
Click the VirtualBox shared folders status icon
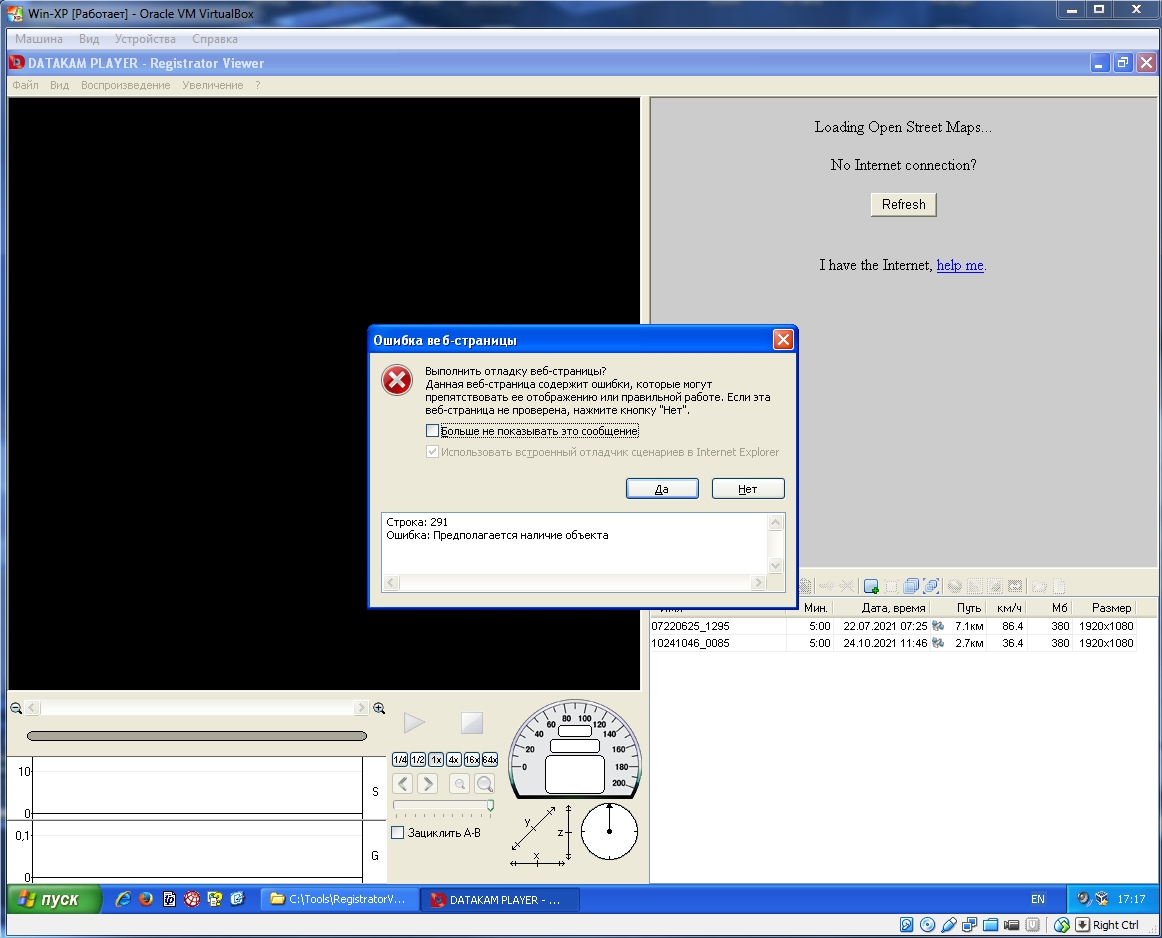[x=990, y=925]
